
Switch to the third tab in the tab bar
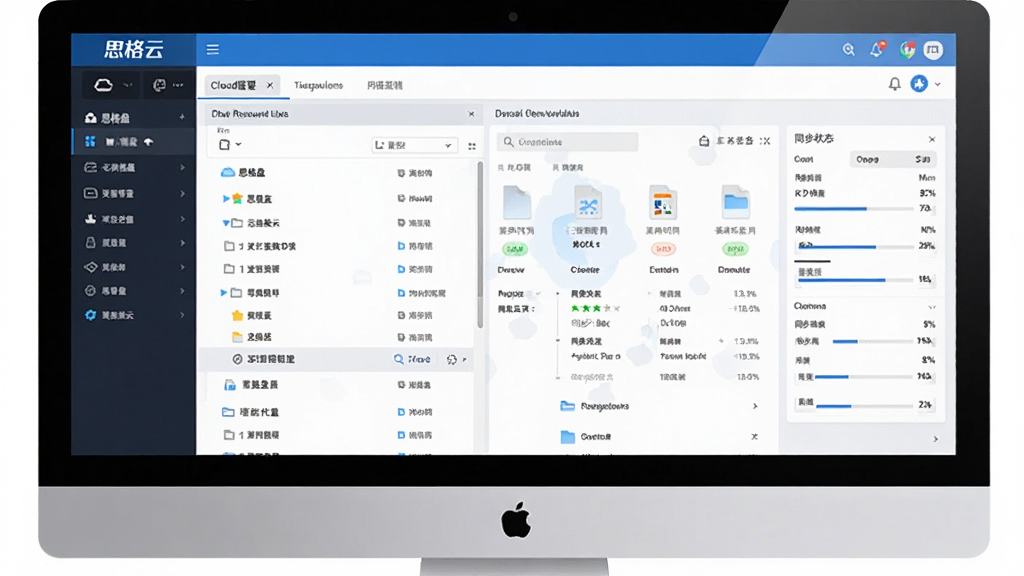385,86
